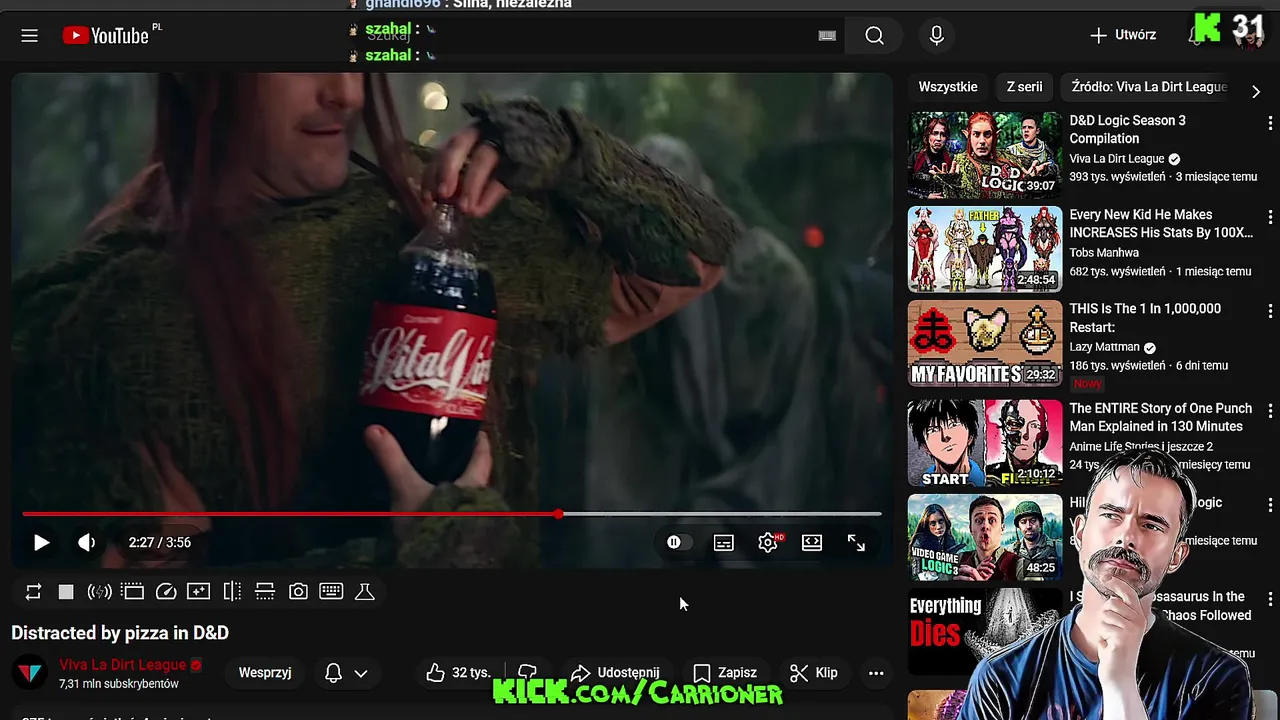
Task: Click the Tobs Manhwa channel name
Action: pyautogui.click(x=1104, y=253)
